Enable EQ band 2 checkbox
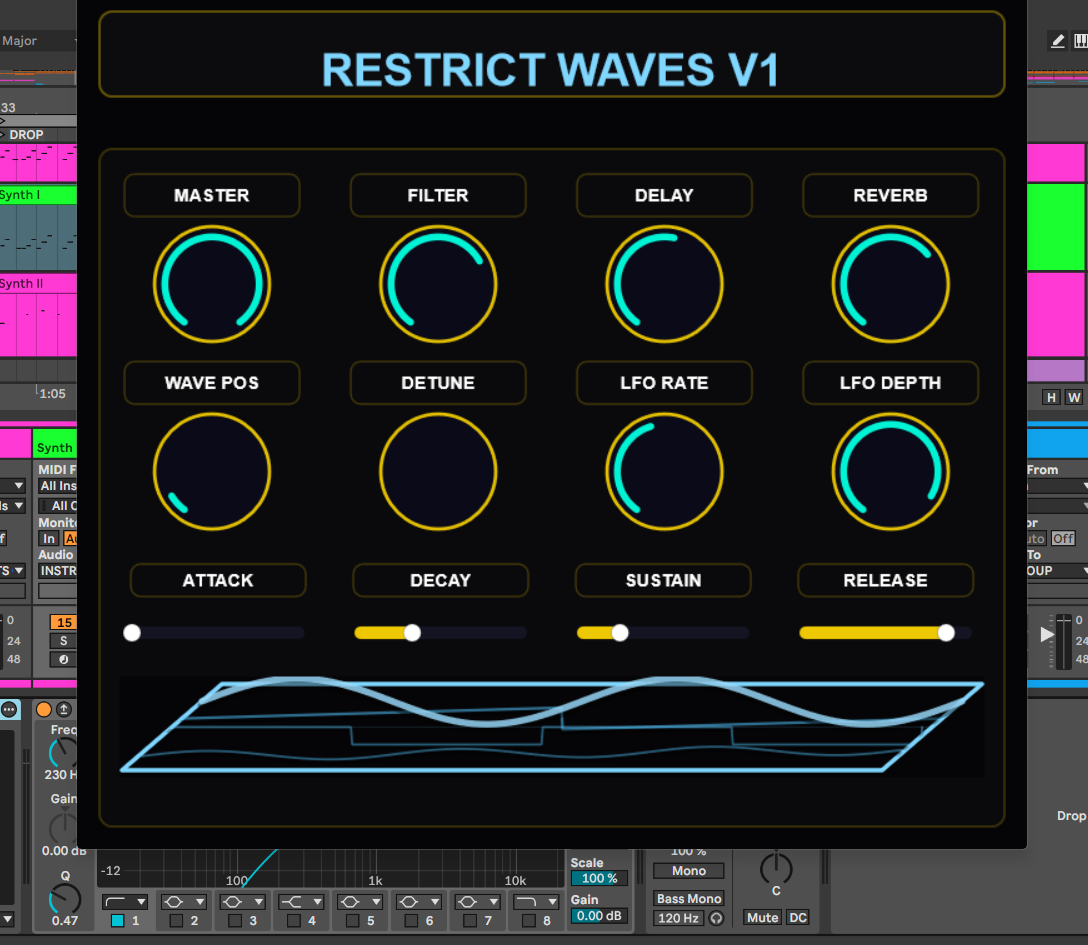The width and height of the screenshot is (1088, 945). tap(176, 921)
